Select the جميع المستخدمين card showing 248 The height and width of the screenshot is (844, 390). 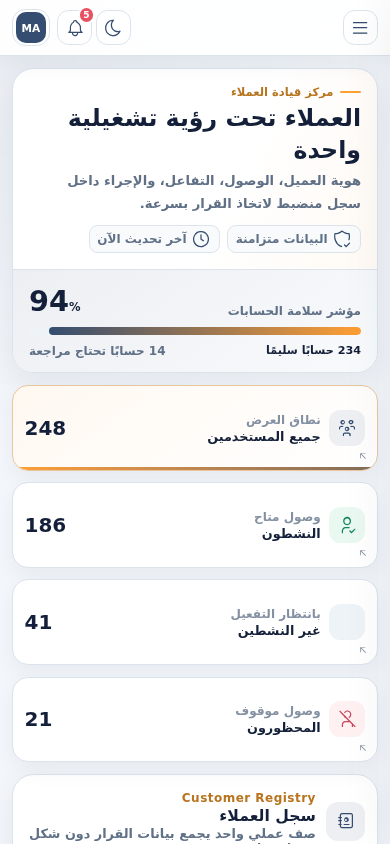[195, 428]
